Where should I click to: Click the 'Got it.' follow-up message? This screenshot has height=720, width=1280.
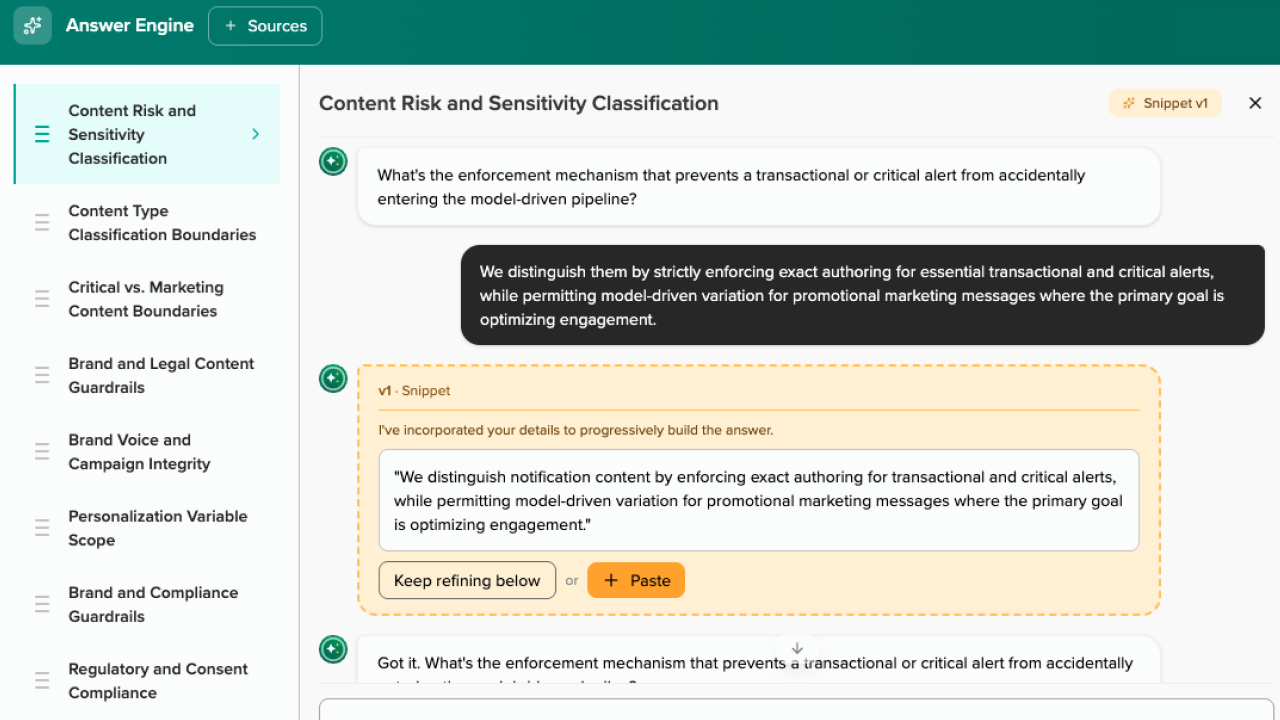(x=759, y=662)
